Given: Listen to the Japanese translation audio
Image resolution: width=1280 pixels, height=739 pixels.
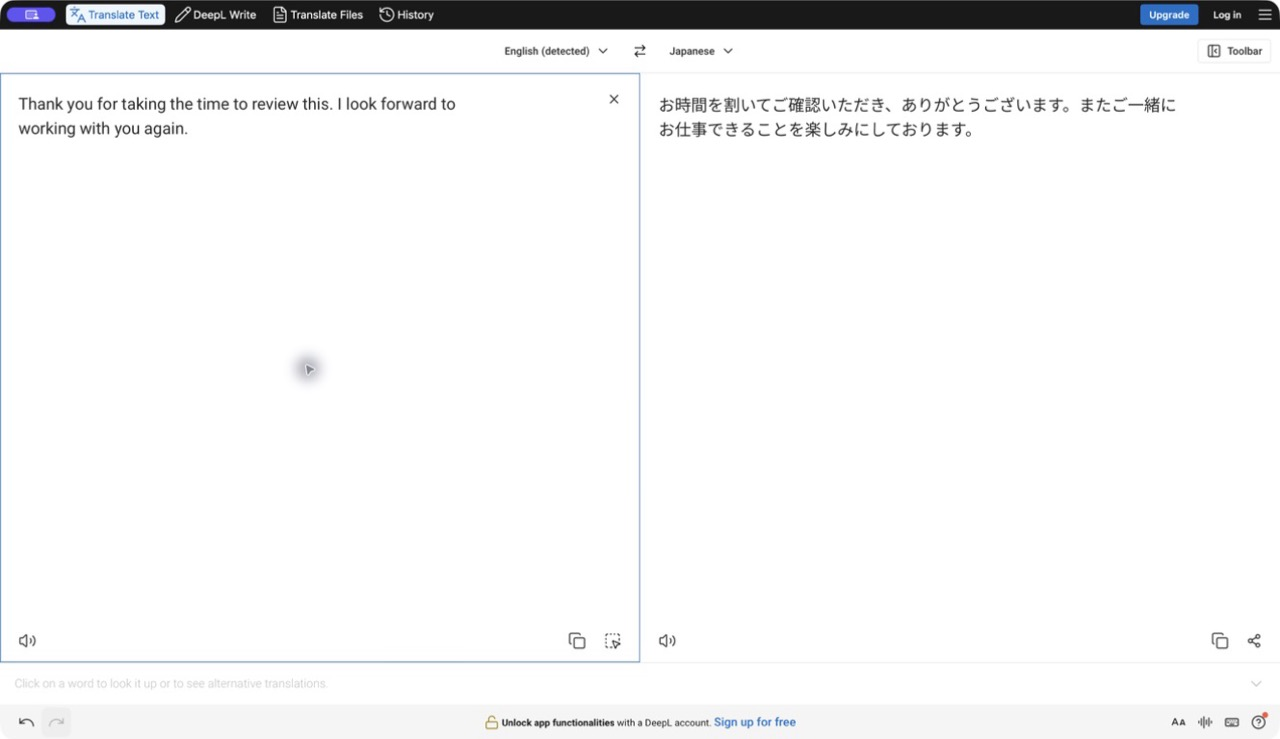Looking at the screenshot, I should click(x=667, y=641).
